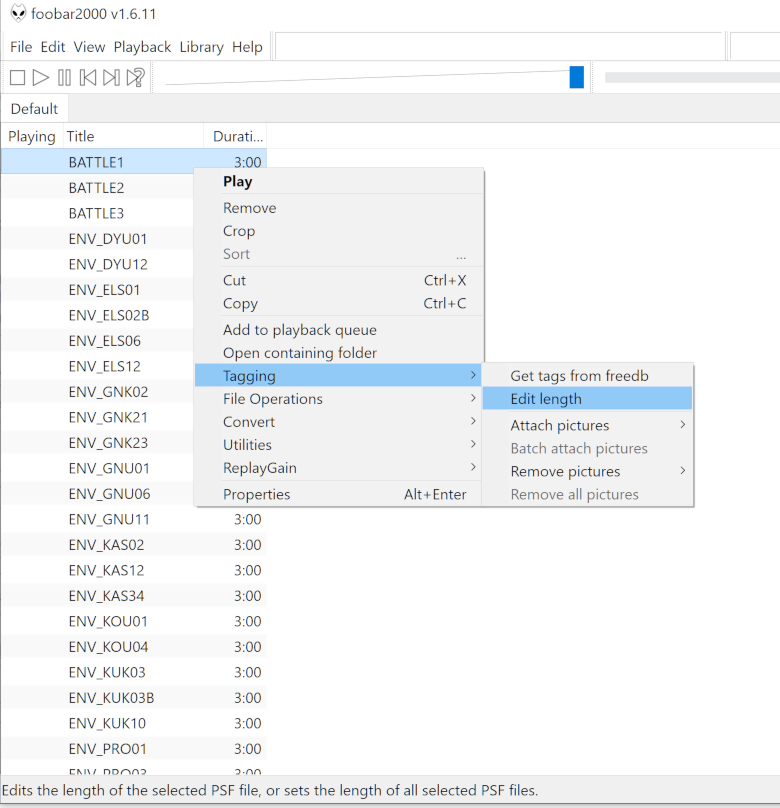The image size is (780, 808).
Task: Open the Library menu
Action: [x=201, y=47]
